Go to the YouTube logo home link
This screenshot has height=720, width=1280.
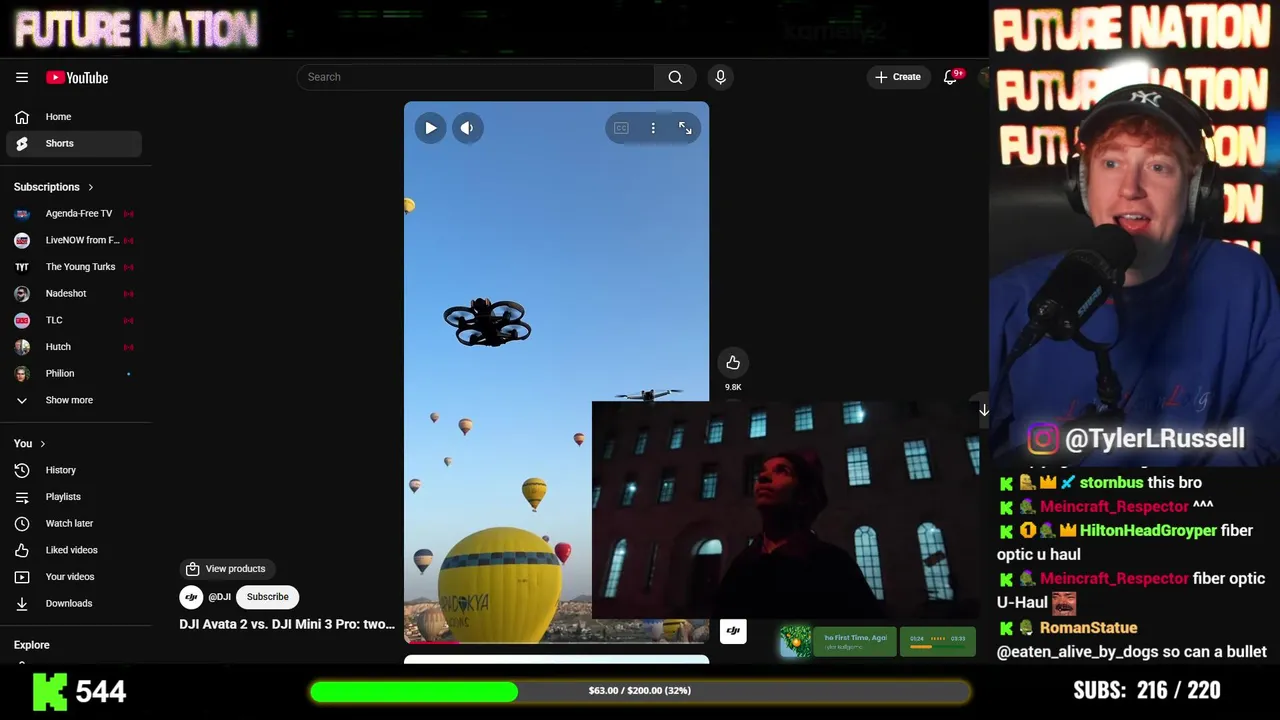coord(77,77)
